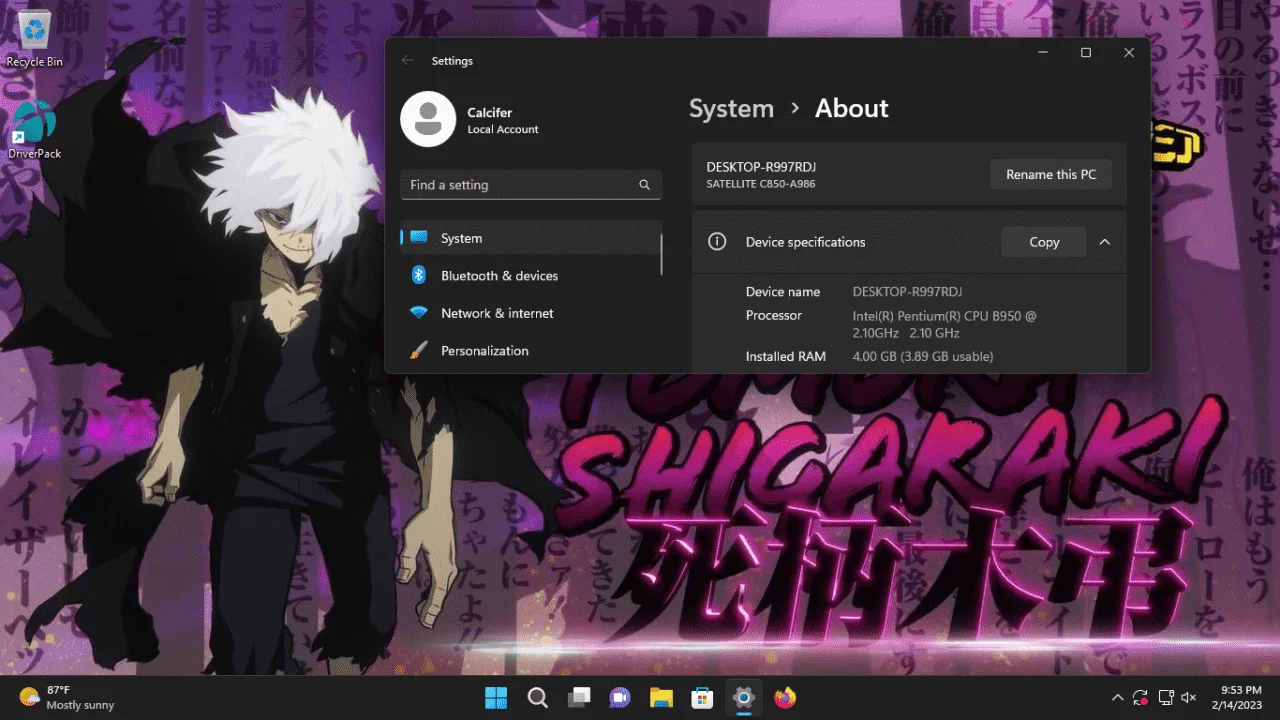Open Bluetooth & devices settings
This screenshot has height=720, width=1280.
531,276
